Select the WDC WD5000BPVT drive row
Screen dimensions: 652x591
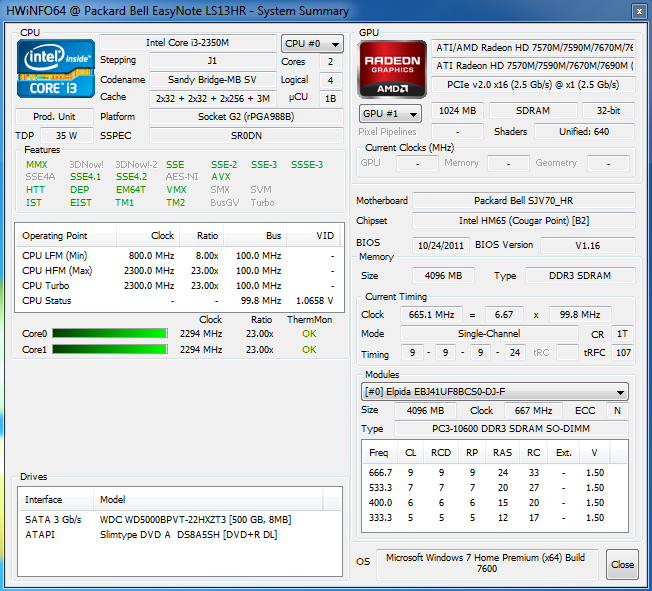coord(180,519)
